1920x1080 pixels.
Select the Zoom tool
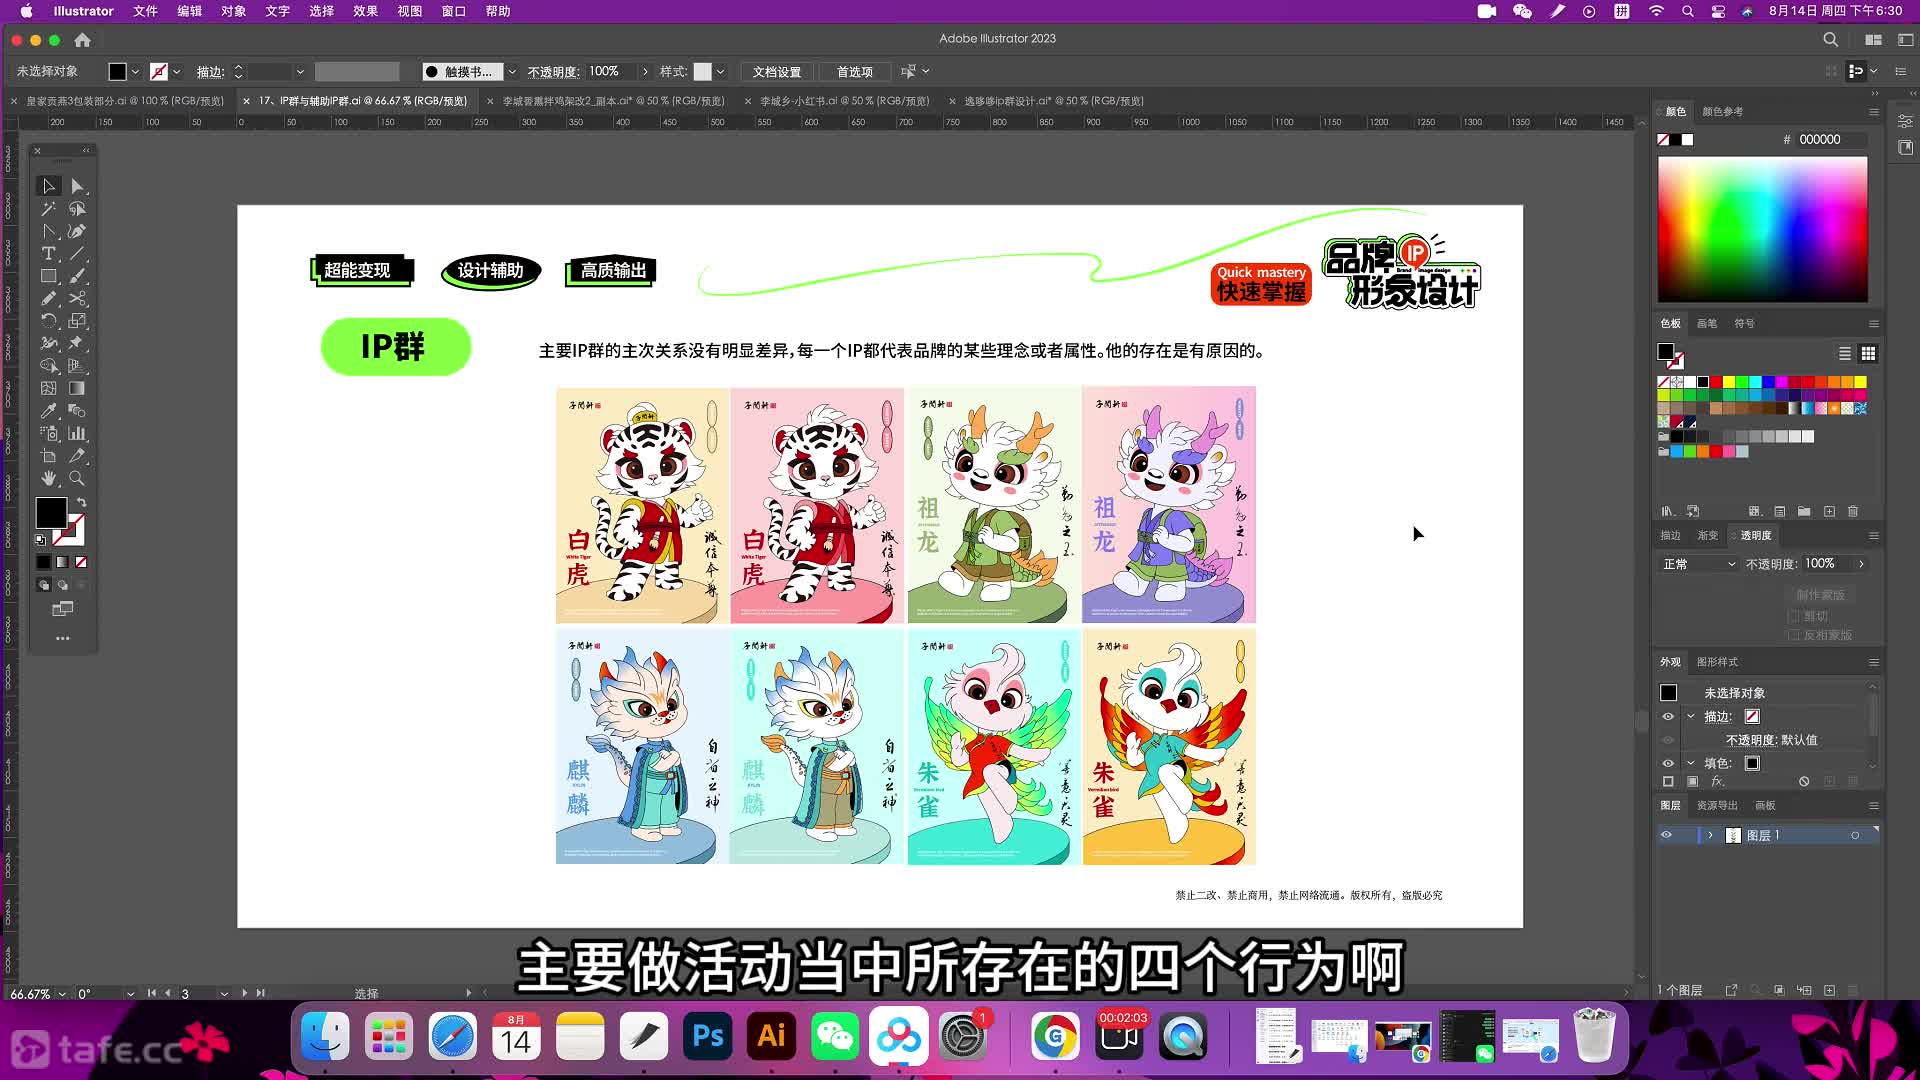[x=77, y=478]
